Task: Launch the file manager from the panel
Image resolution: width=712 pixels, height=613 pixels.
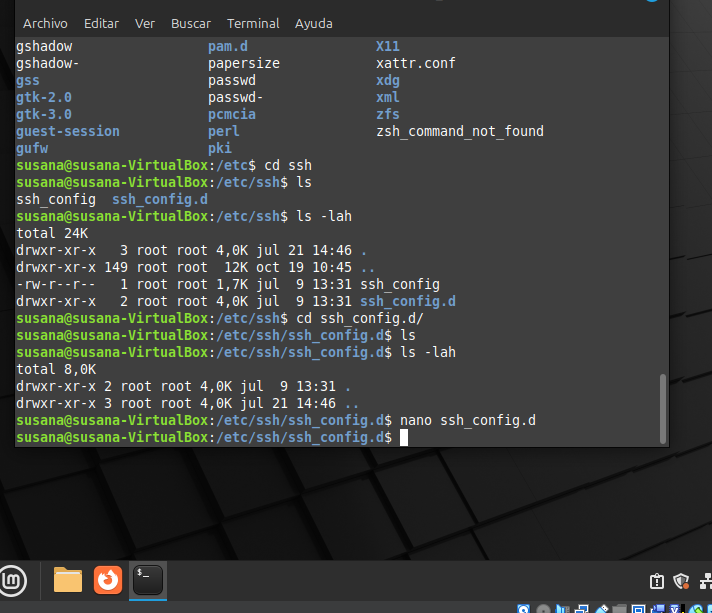Action: (68, 580)
